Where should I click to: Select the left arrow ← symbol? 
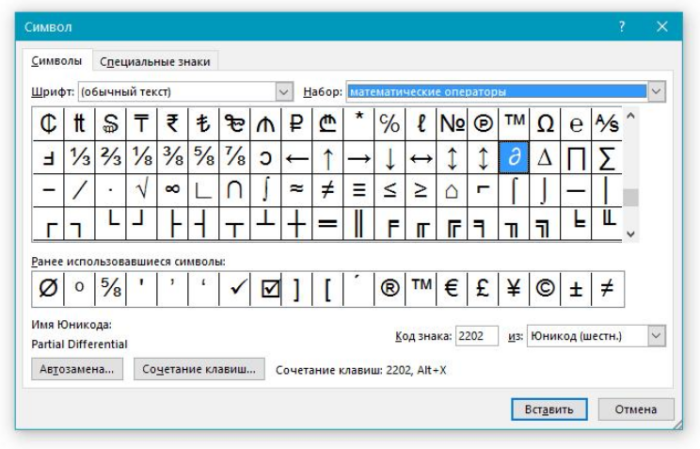(296, 158)
